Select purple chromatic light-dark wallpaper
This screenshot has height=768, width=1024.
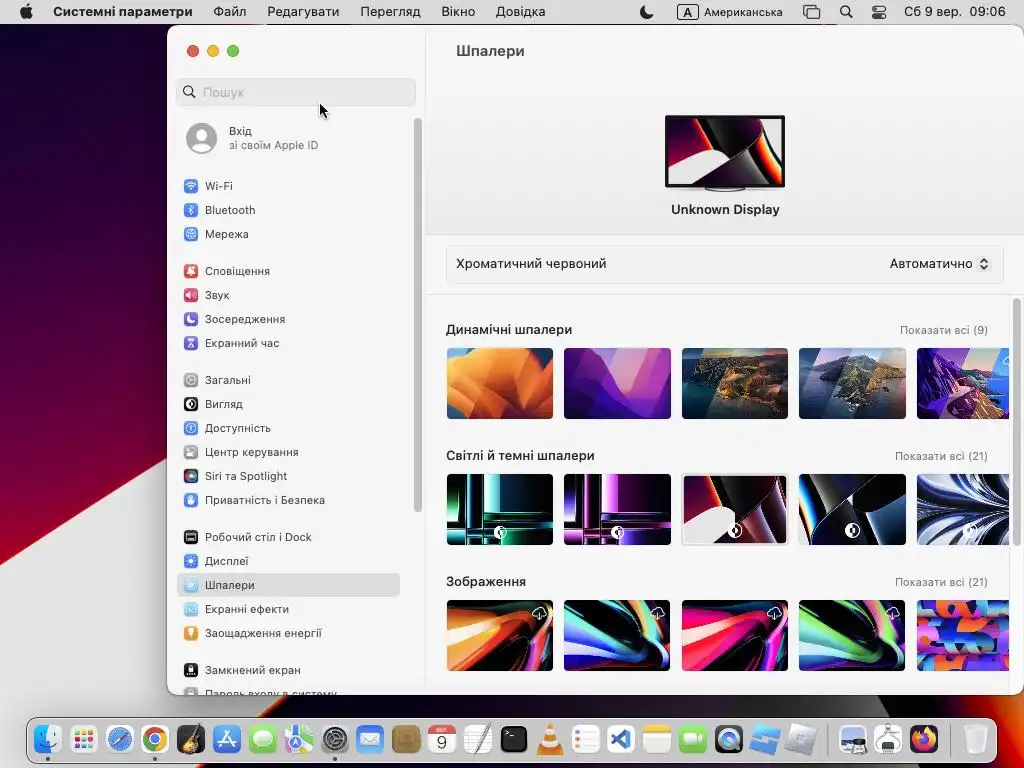[x=617, y=509]
